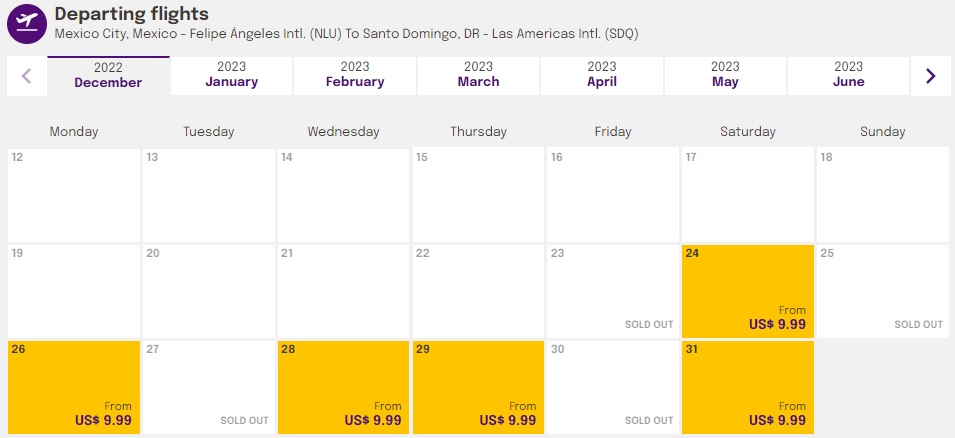
Task: Select December 31 departure date
Action: pos(748,387)
